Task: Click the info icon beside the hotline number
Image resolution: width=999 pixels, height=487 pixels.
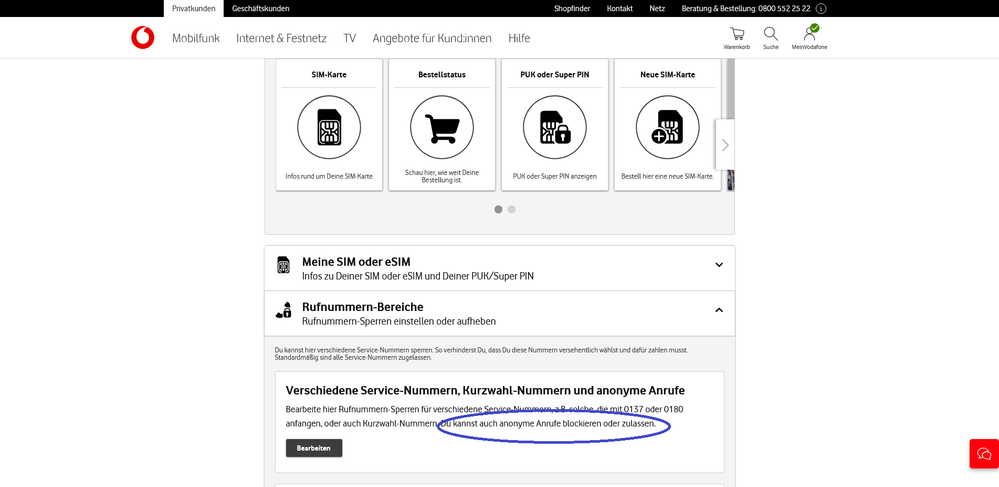Action: (x=821, y=9)
